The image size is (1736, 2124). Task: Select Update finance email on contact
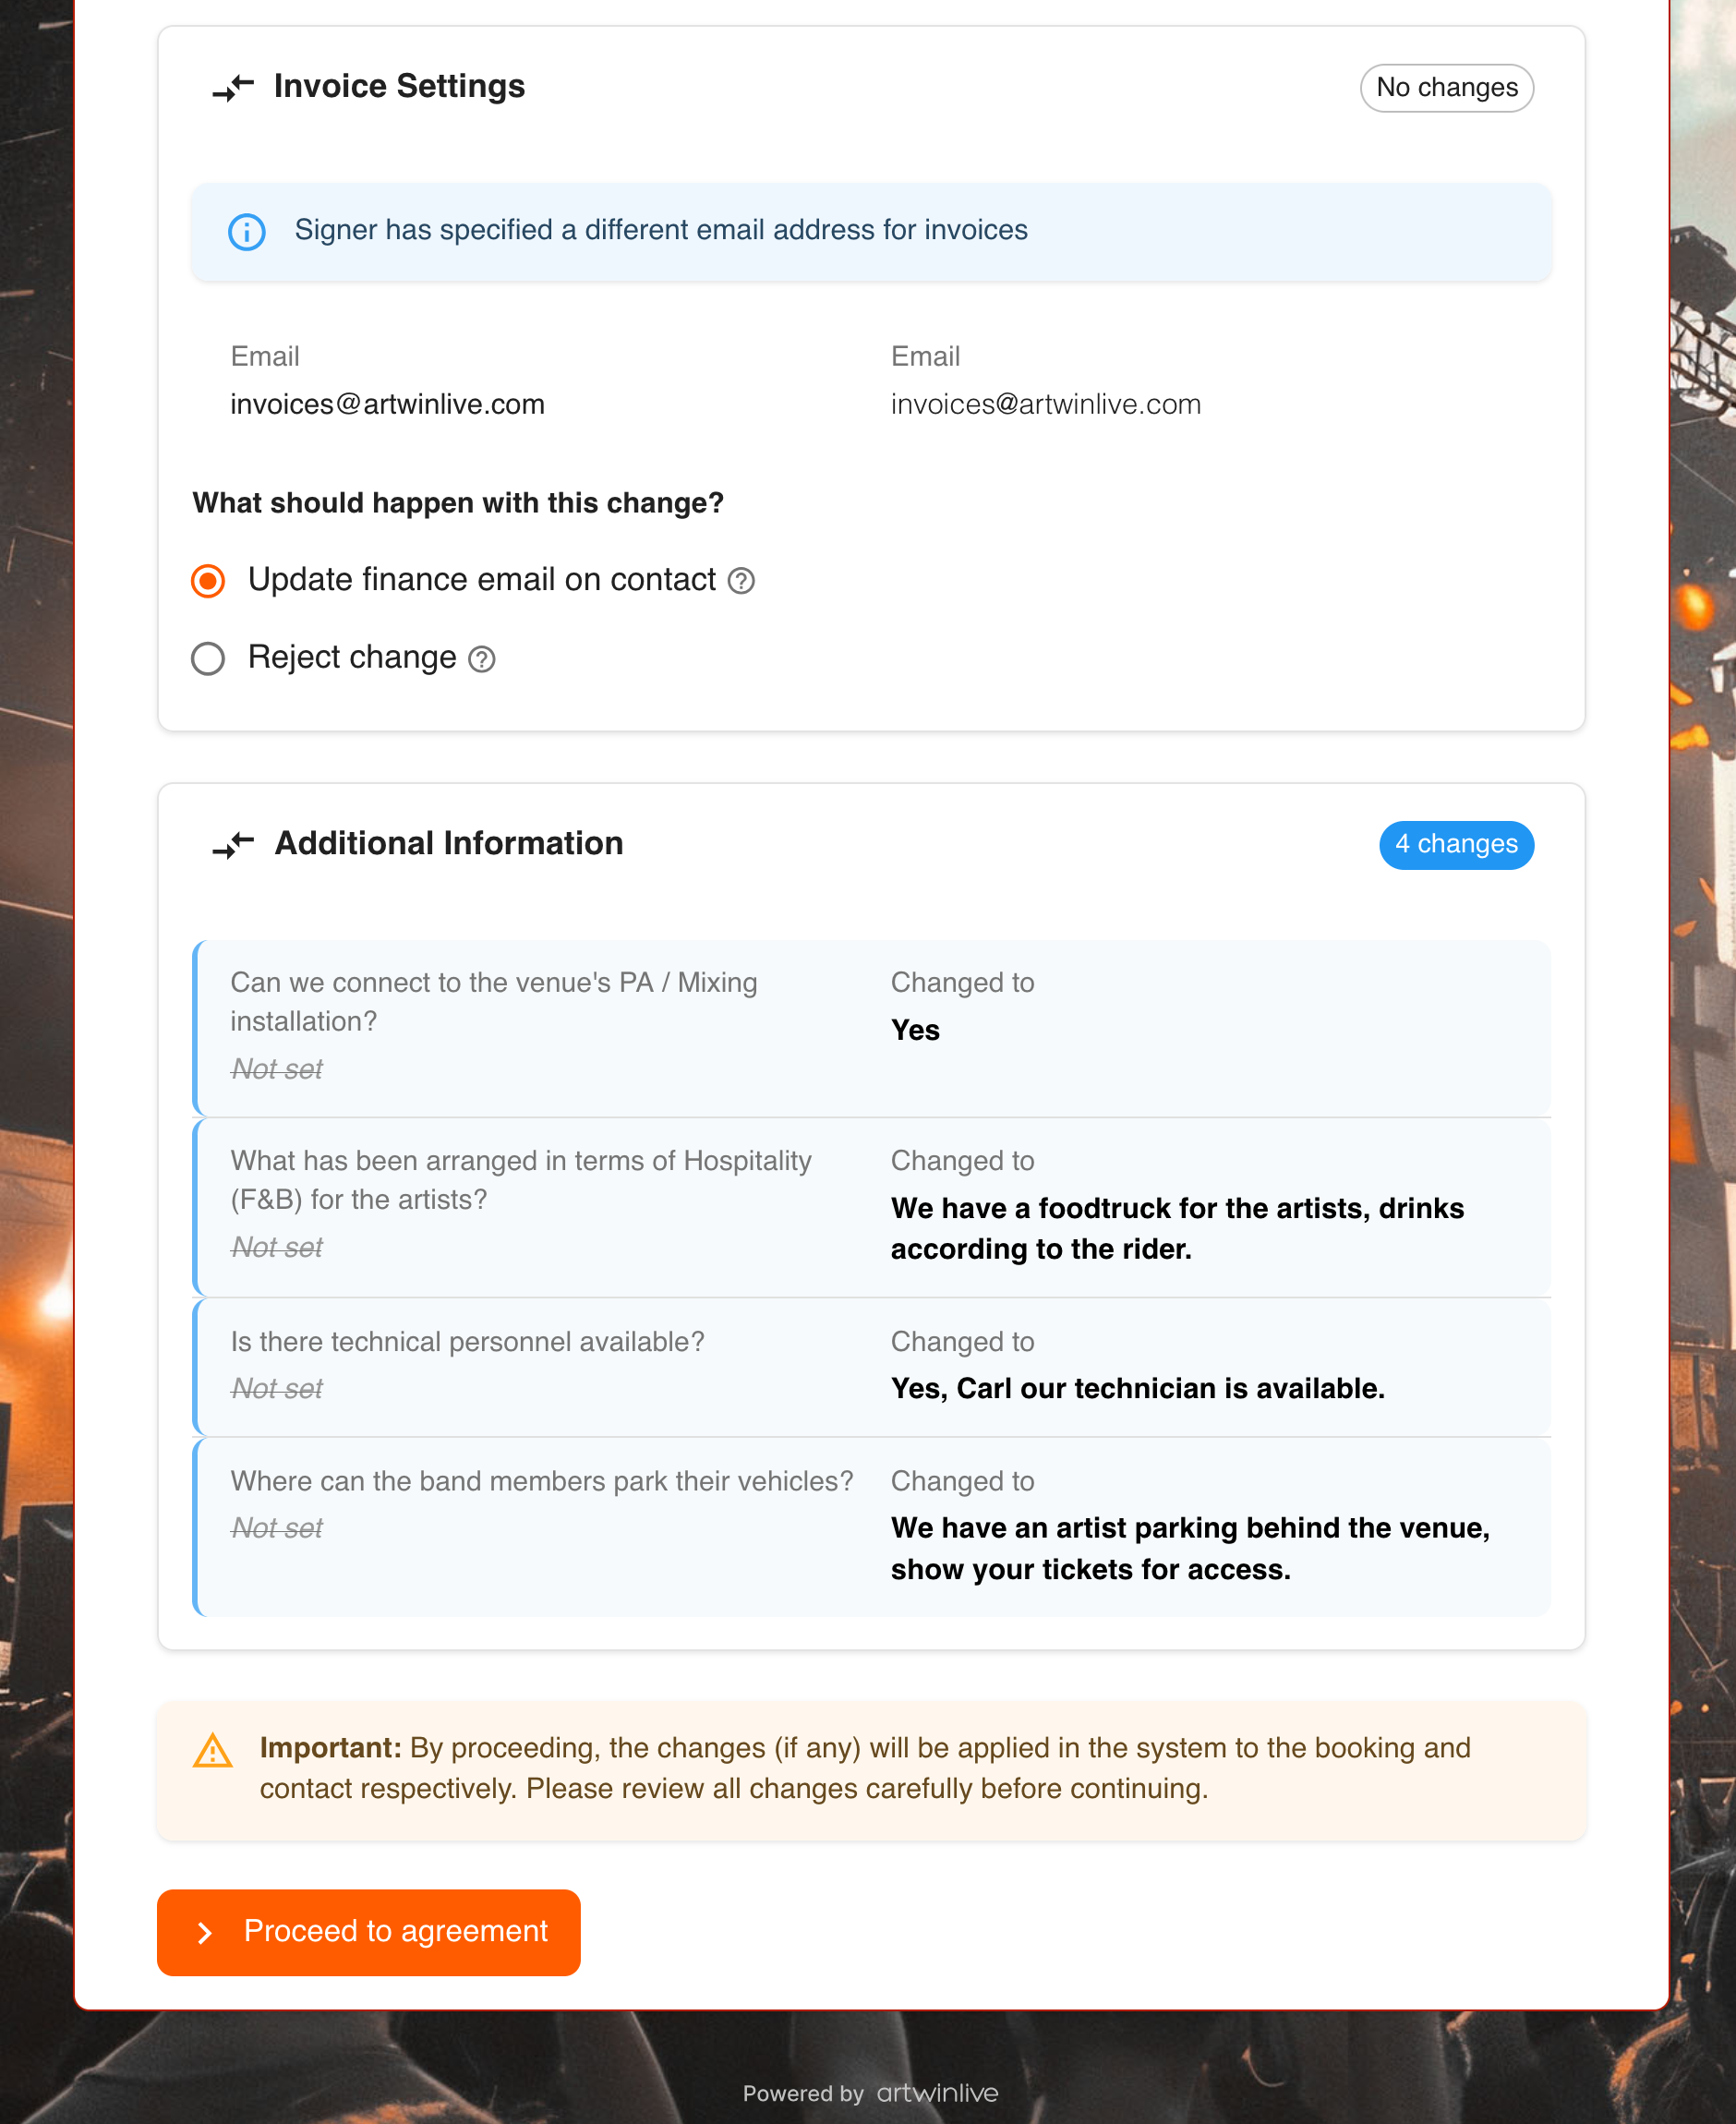click(x=208, y=581)
